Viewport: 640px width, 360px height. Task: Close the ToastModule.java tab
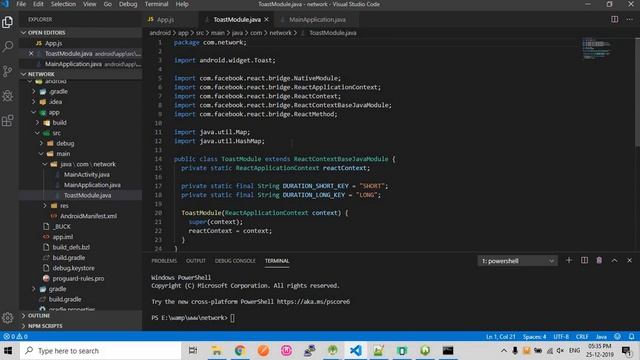click(267, 19)
